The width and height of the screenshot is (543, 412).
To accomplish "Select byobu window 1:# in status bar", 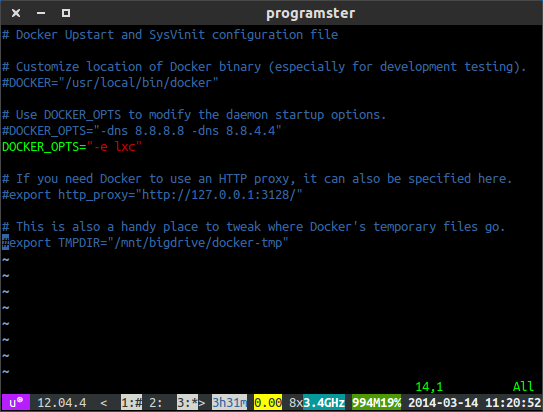I will (132, 403).
